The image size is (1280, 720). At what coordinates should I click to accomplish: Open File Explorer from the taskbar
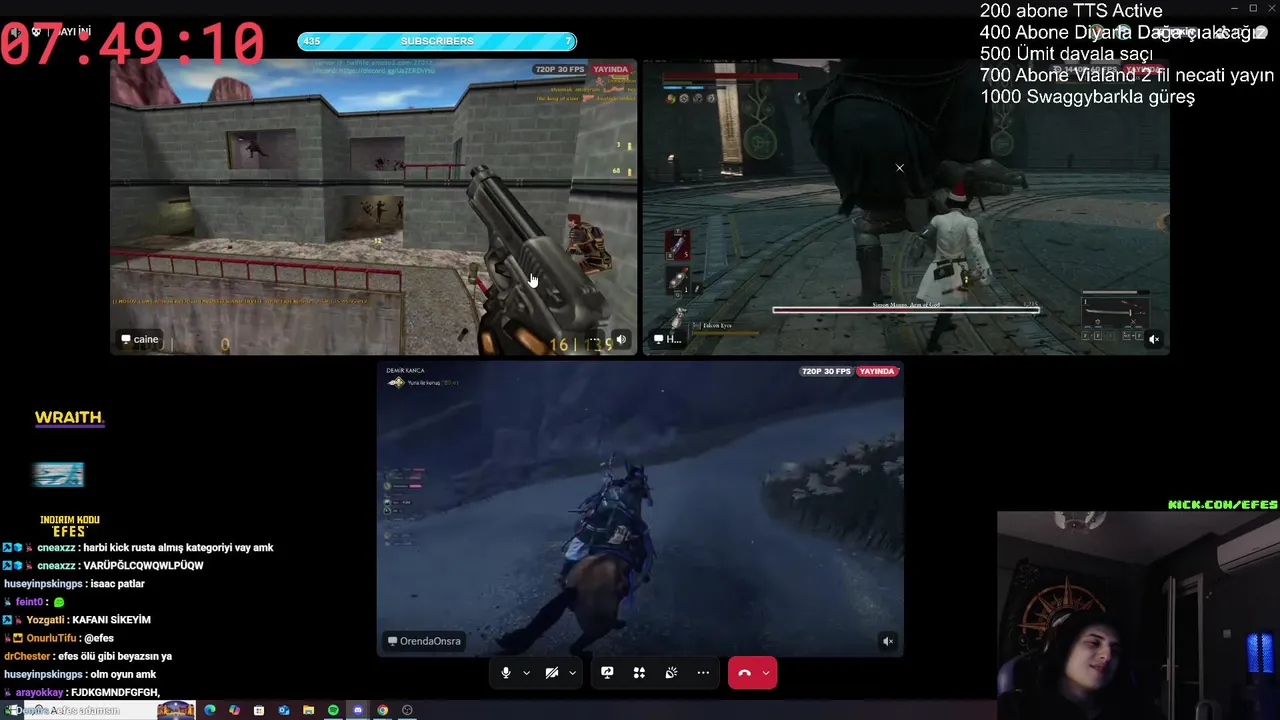point(309,710)
